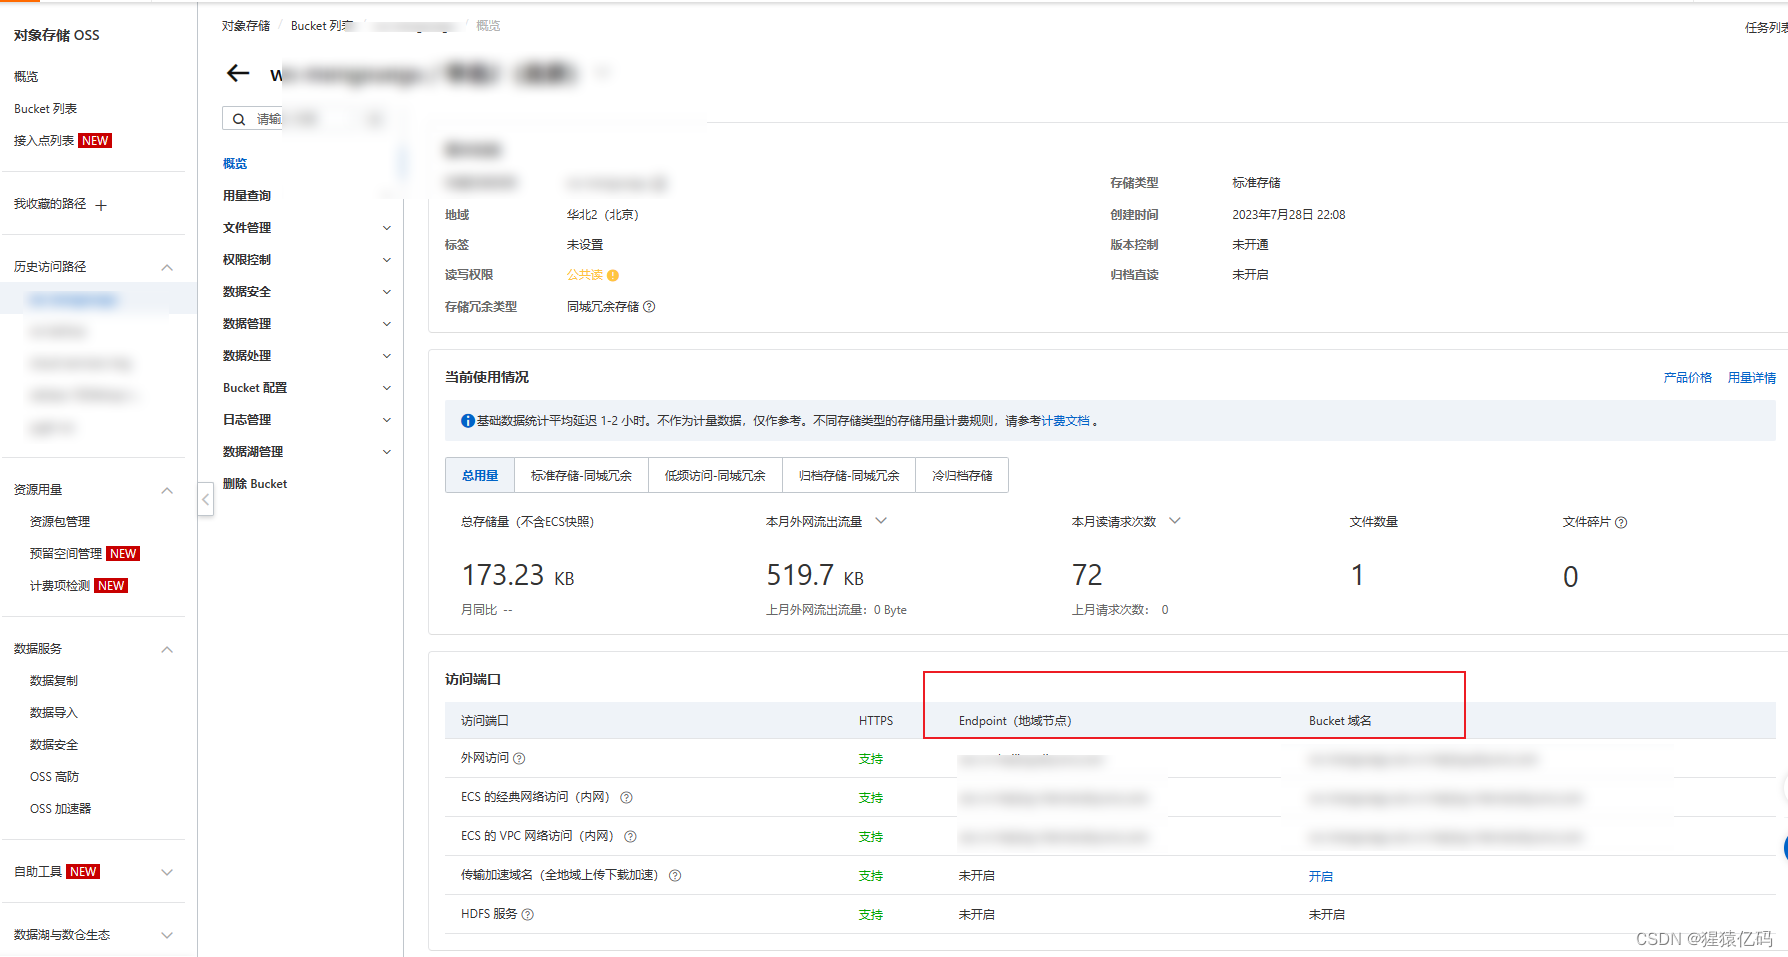Click 华北2（北京）region value
Screen dimensions: 1788x957
point(603,215)
